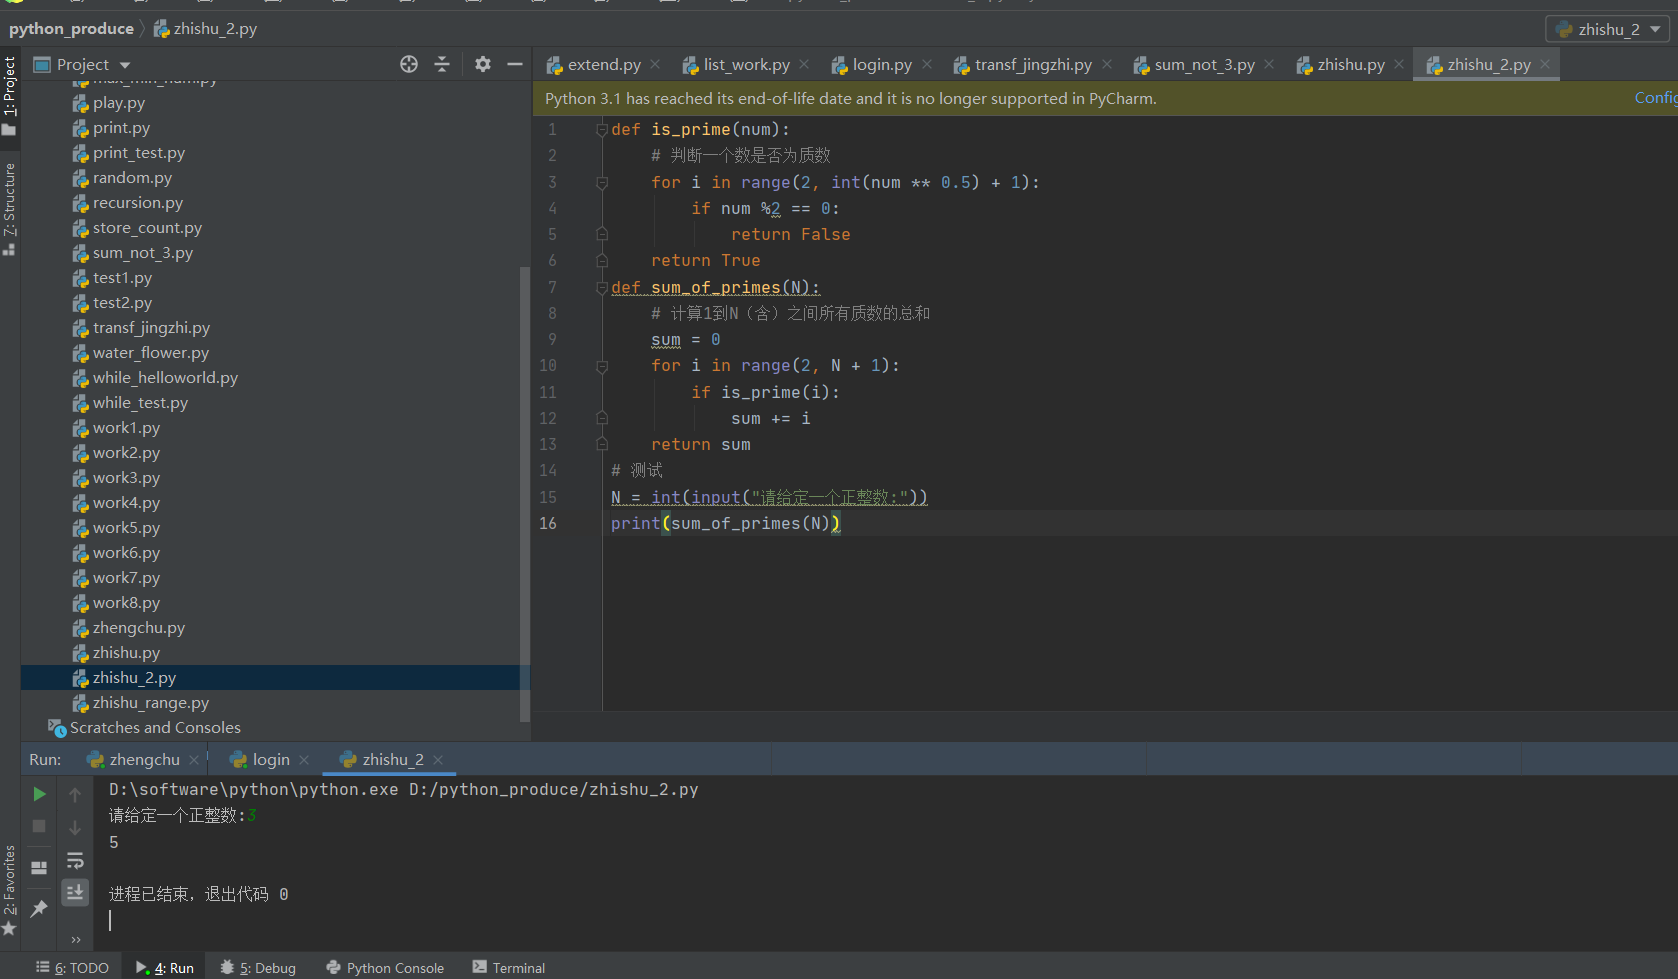
Task: Open the Python Console tool window
Action: (385, 967)
